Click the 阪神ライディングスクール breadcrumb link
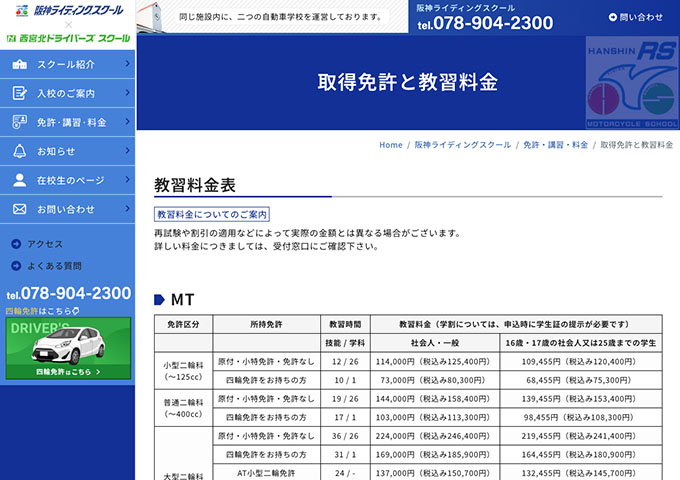Viewport: 680px width, 480px height. 463,145
